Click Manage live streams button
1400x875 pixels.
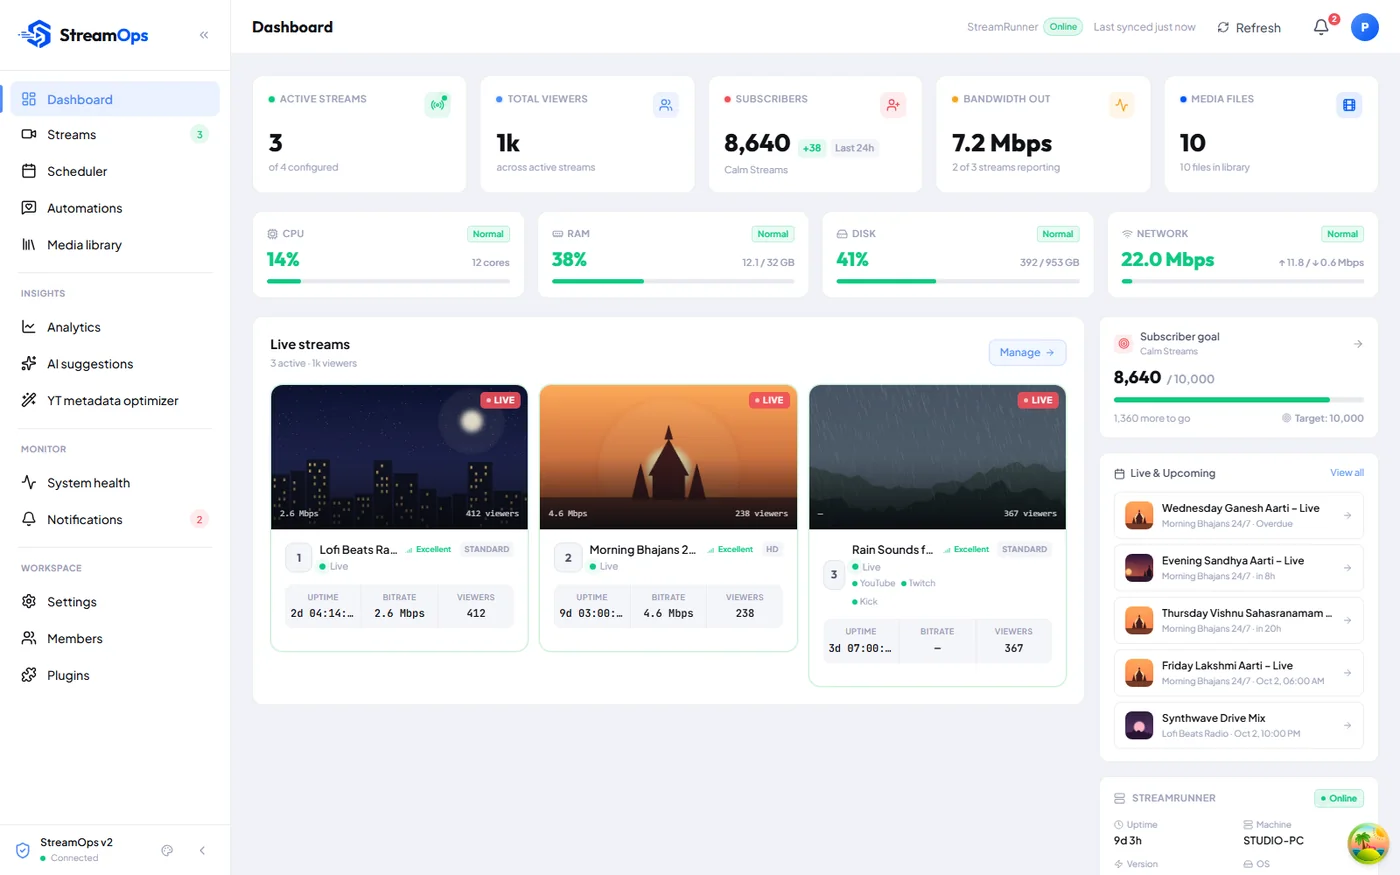pyautogui.click(x=1027, y=352)
